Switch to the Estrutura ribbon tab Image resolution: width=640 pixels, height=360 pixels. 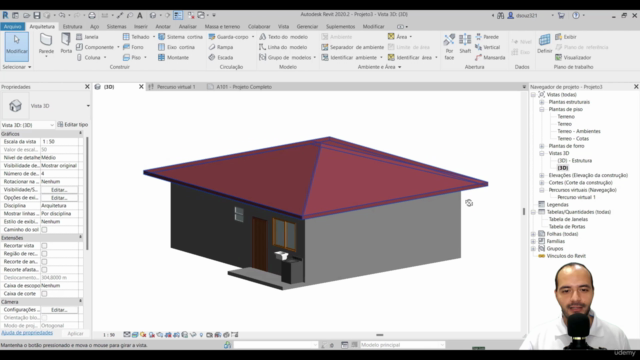(x=72, y=27)
